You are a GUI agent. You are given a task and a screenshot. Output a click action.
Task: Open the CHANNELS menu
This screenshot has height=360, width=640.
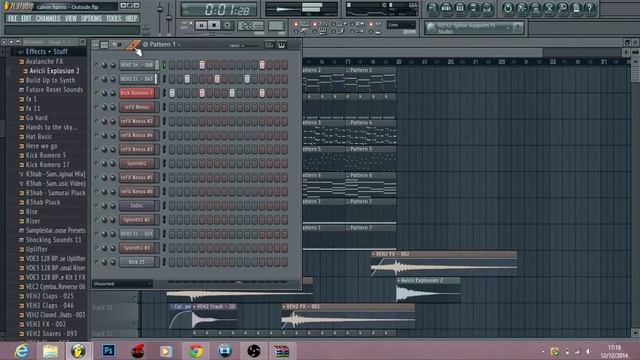click(48, 19)
